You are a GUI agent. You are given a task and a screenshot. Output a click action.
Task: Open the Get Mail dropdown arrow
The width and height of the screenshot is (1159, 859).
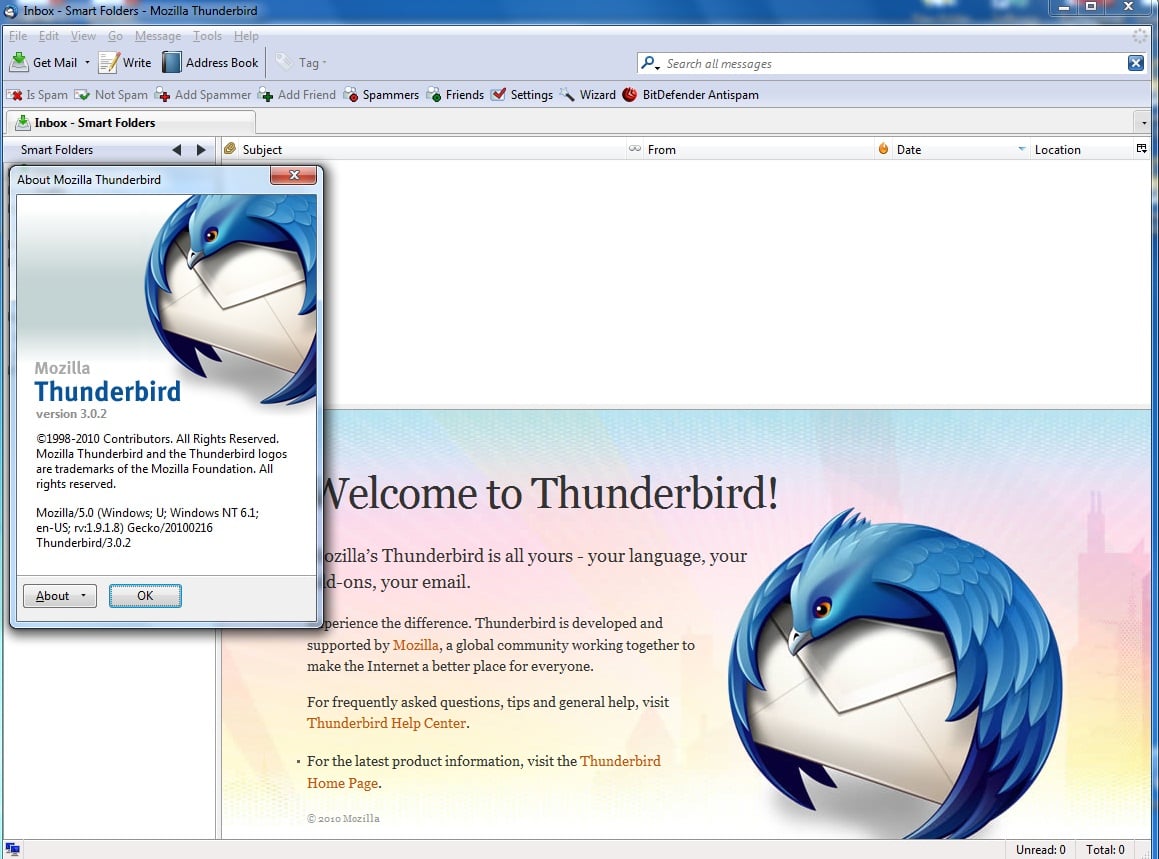coord(87,63)
